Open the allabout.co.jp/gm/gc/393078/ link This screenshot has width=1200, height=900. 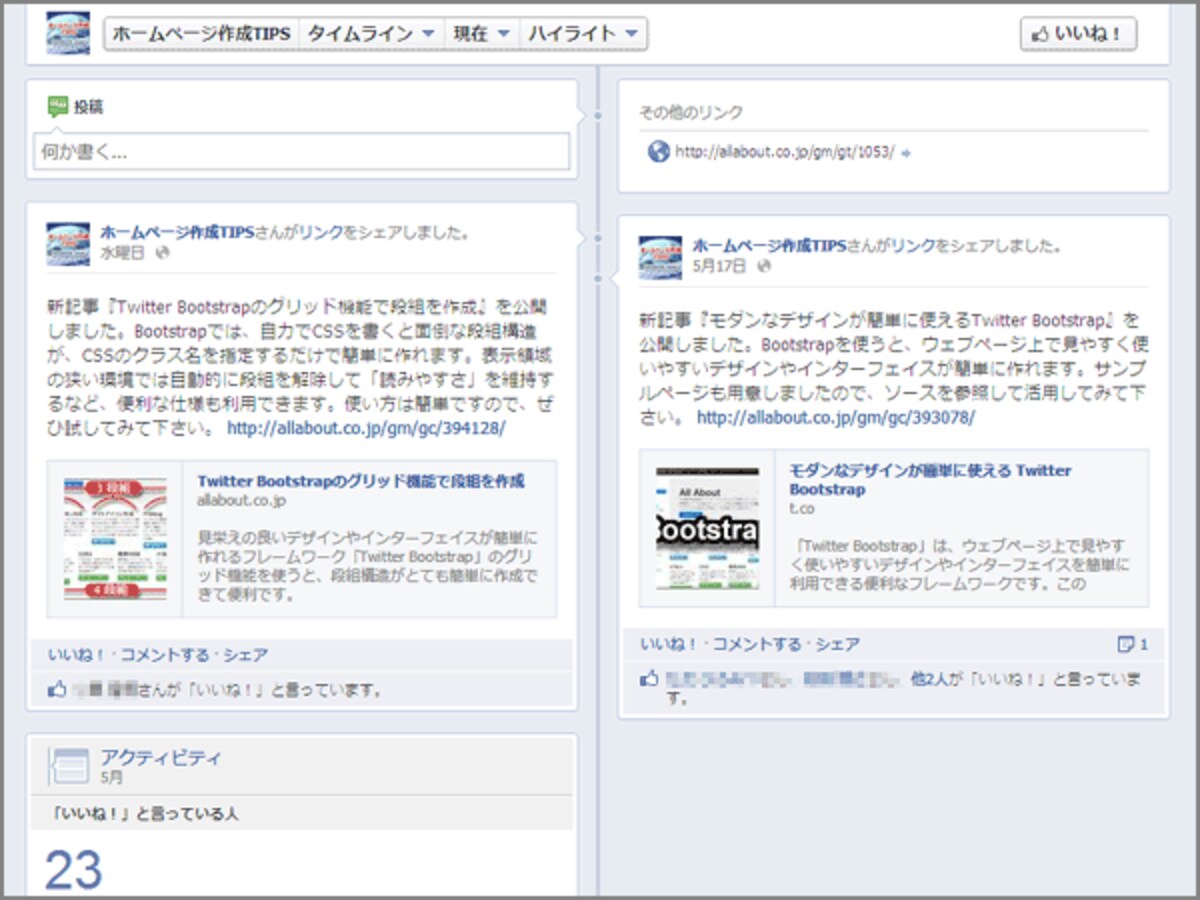[836, 418]
